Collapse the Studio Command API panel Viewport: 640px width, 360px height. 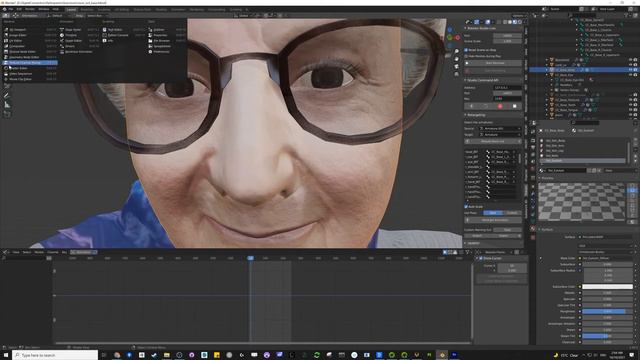click(466, 80)
